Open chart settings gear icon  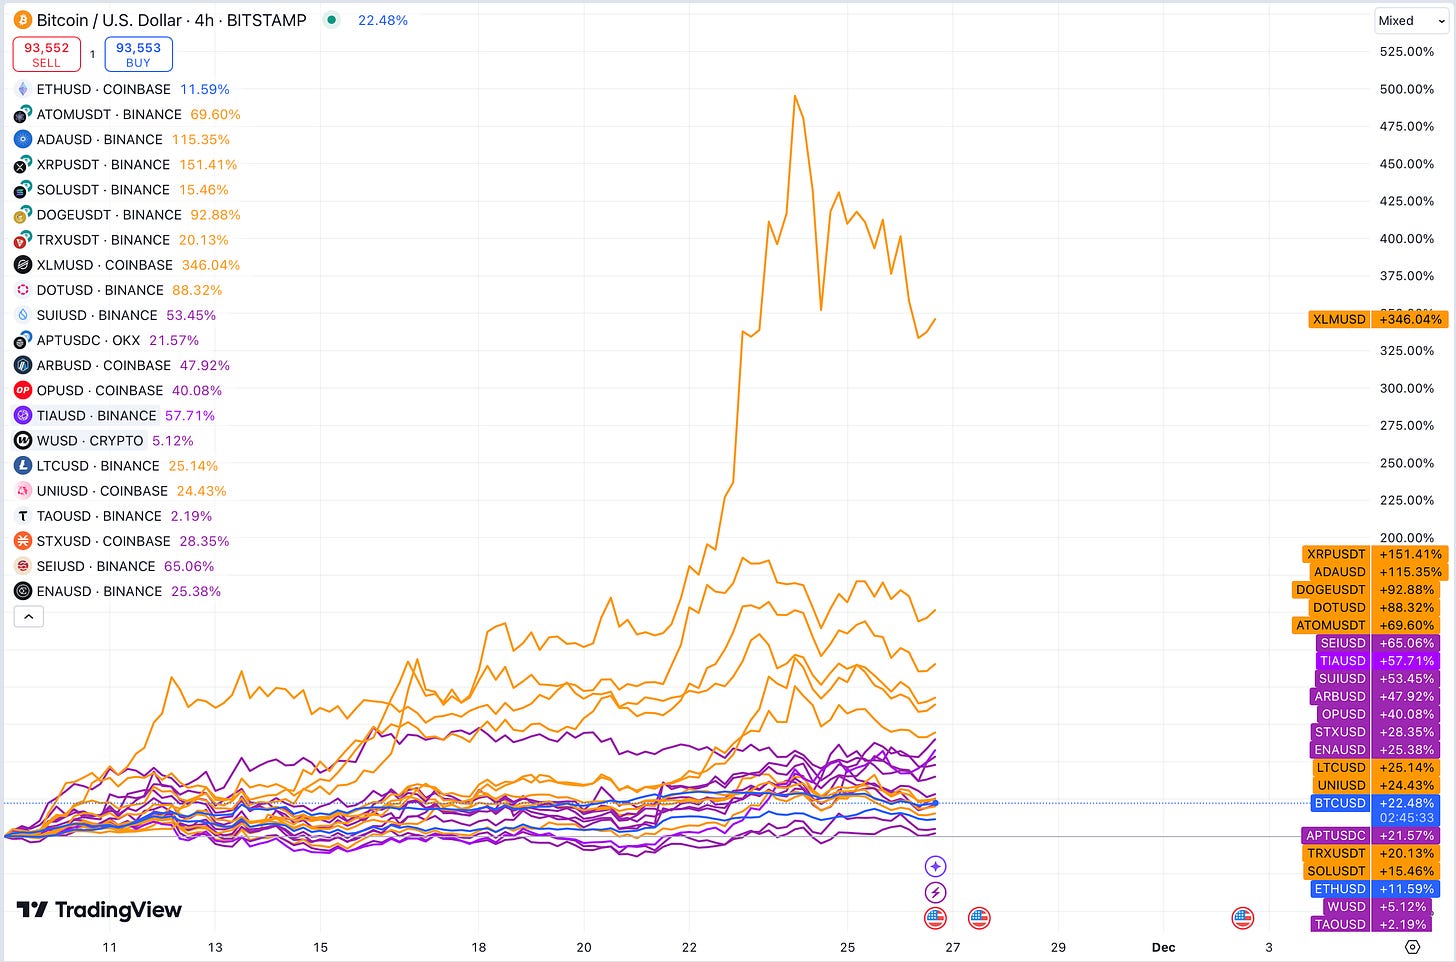pyautogui.click(x=1412, y=946)
